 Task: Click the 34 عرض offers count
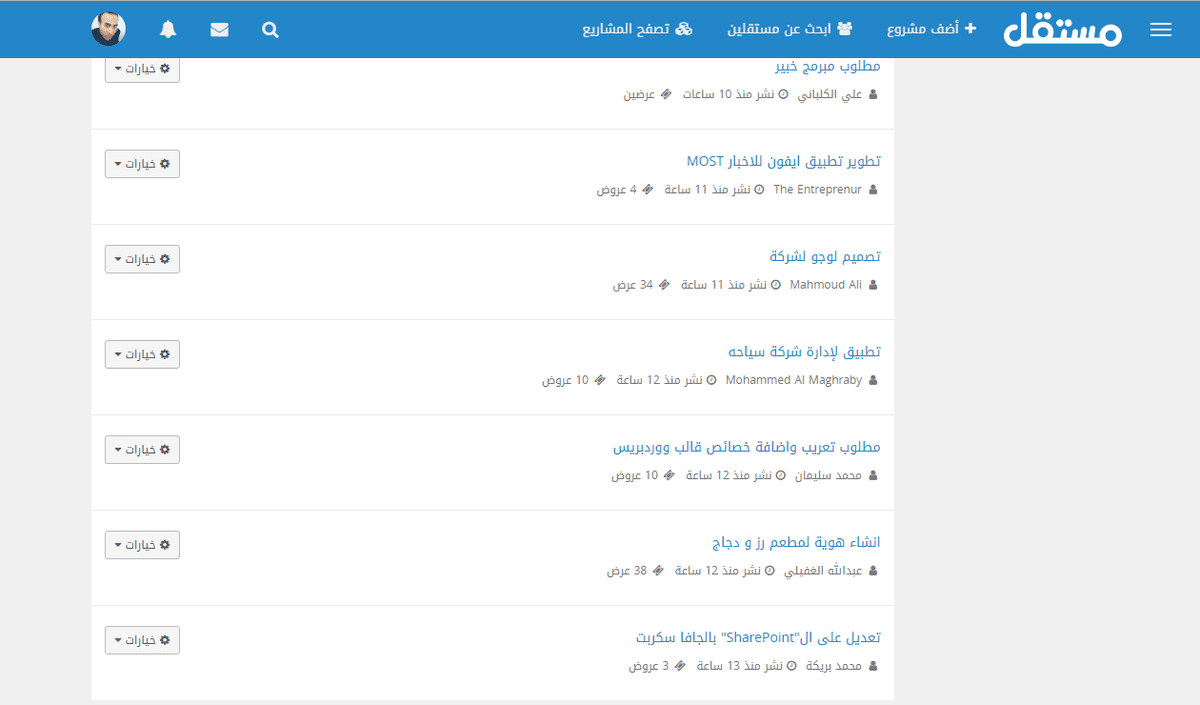pyautogui.click(x=633, y=285)
